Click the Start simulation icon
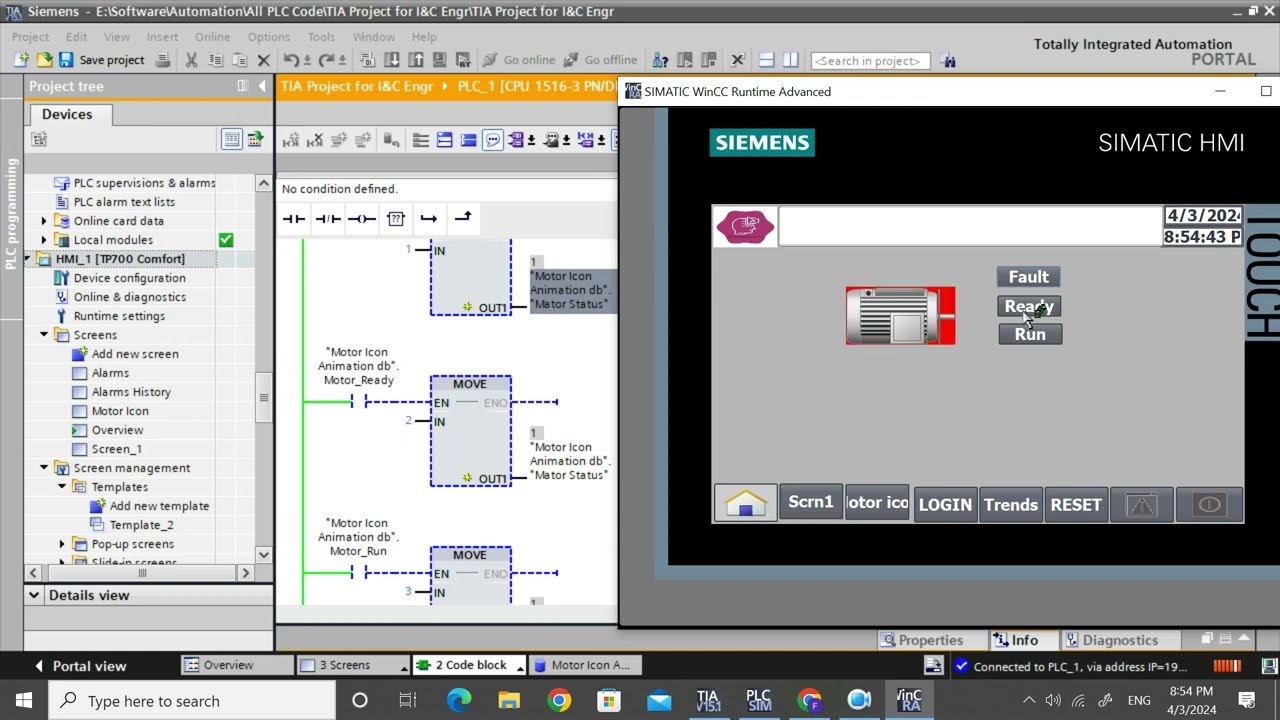 coord(441,60)
